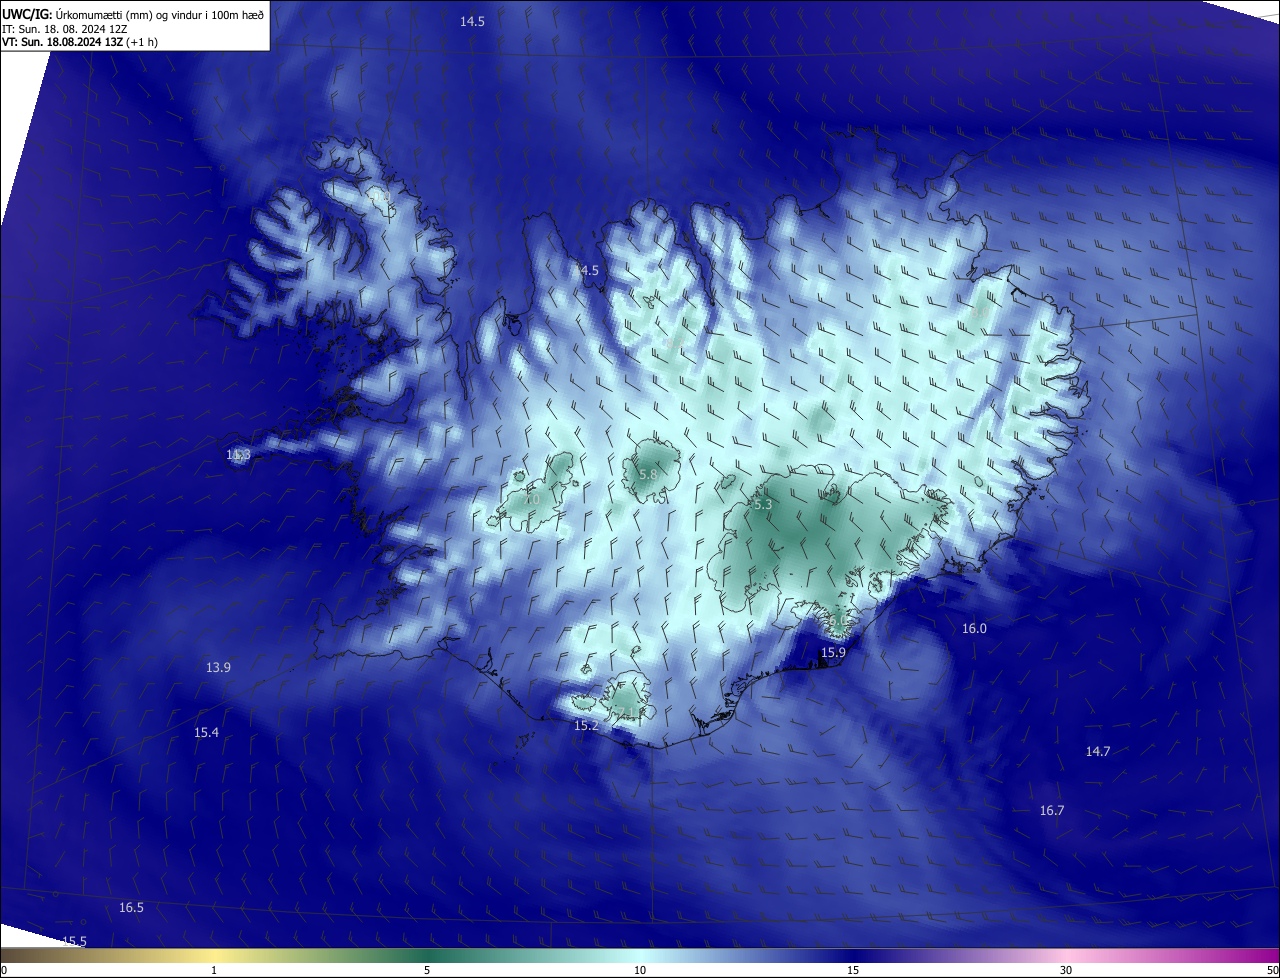1280x978 pixels.
Task: Click the 15.4 value label
Action: [x=206, y=733]
